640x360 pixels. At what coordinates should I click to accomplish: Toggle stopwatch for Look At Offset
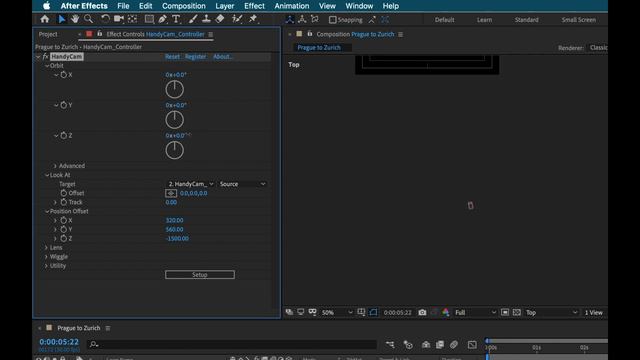click(x=64, y=193)
